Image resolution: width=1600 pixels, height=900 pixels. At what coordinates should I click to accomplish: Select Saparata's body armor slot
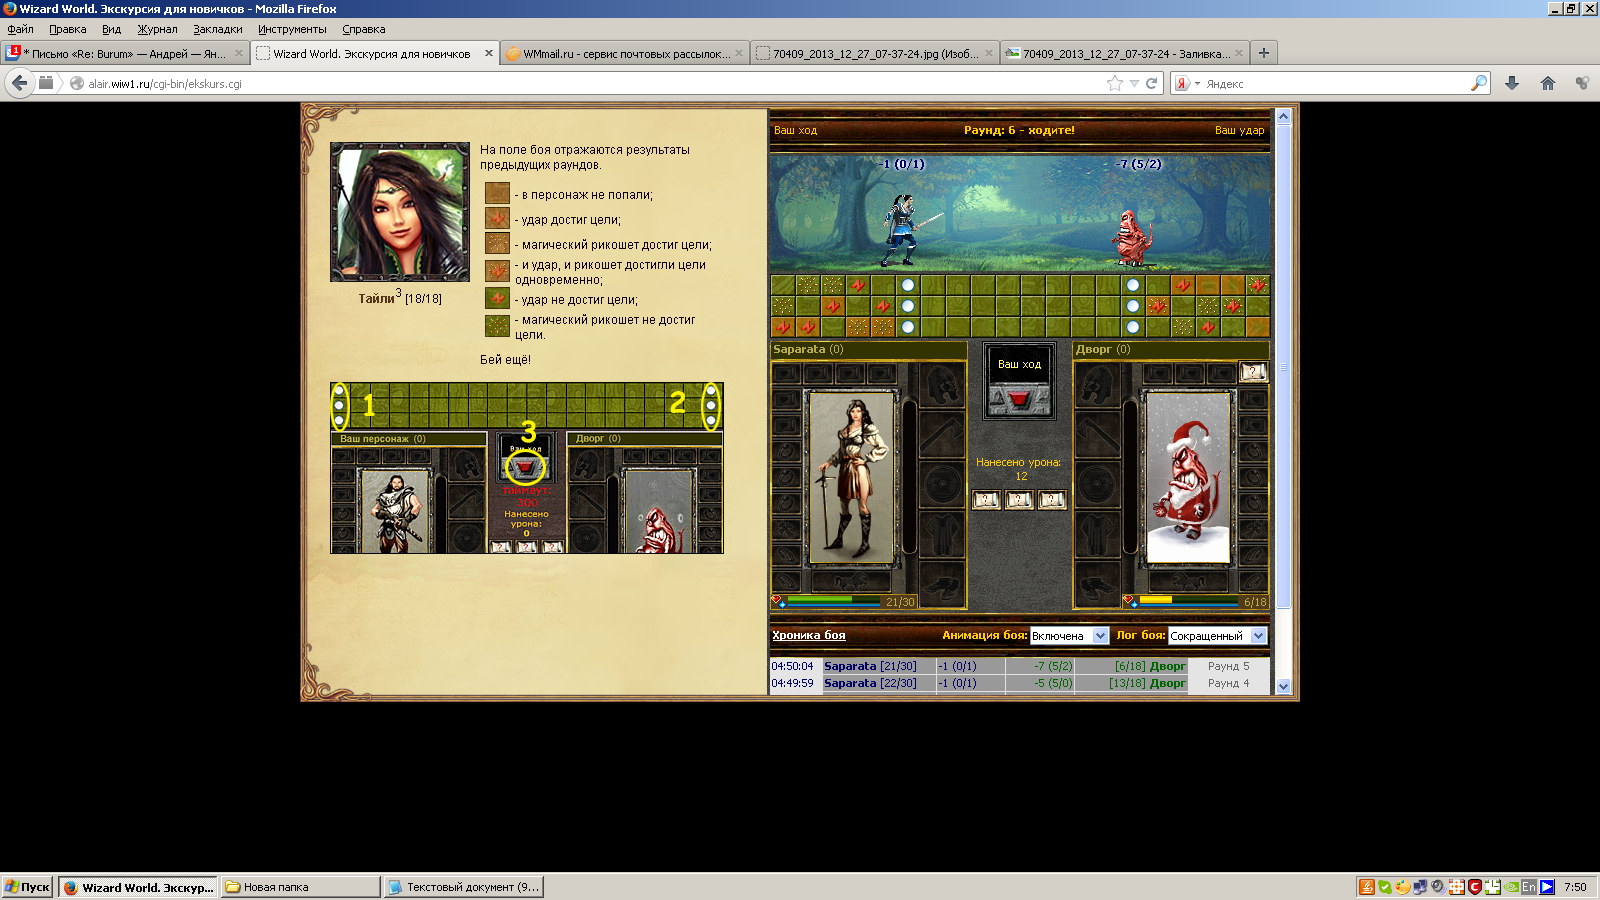coord(942,534)
